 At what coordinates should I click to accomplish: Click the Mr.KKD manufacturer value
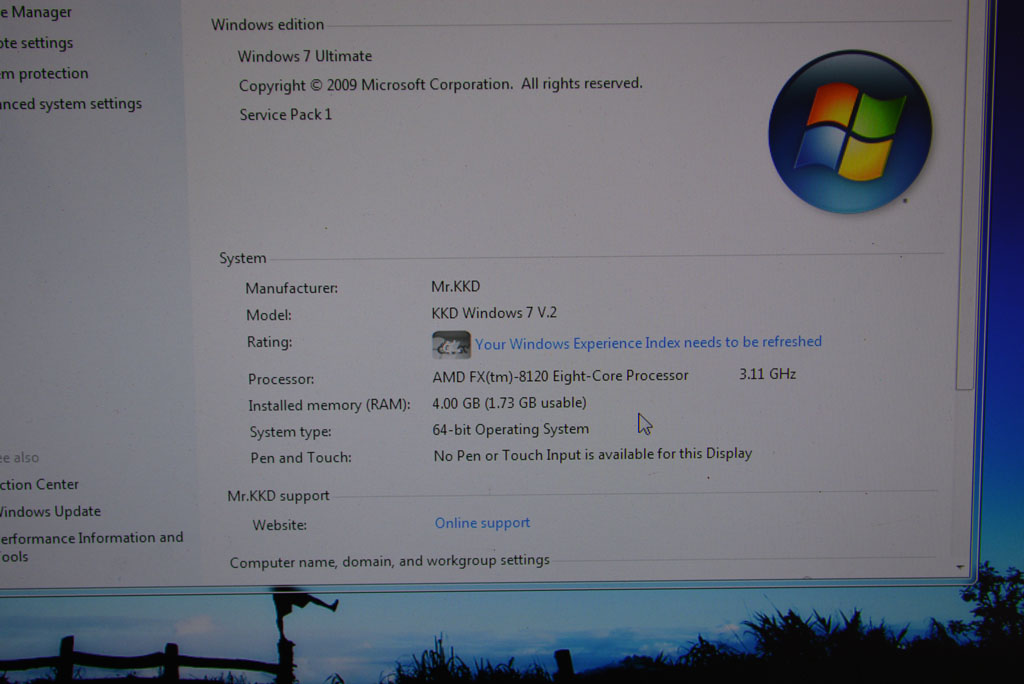[456, 286]
